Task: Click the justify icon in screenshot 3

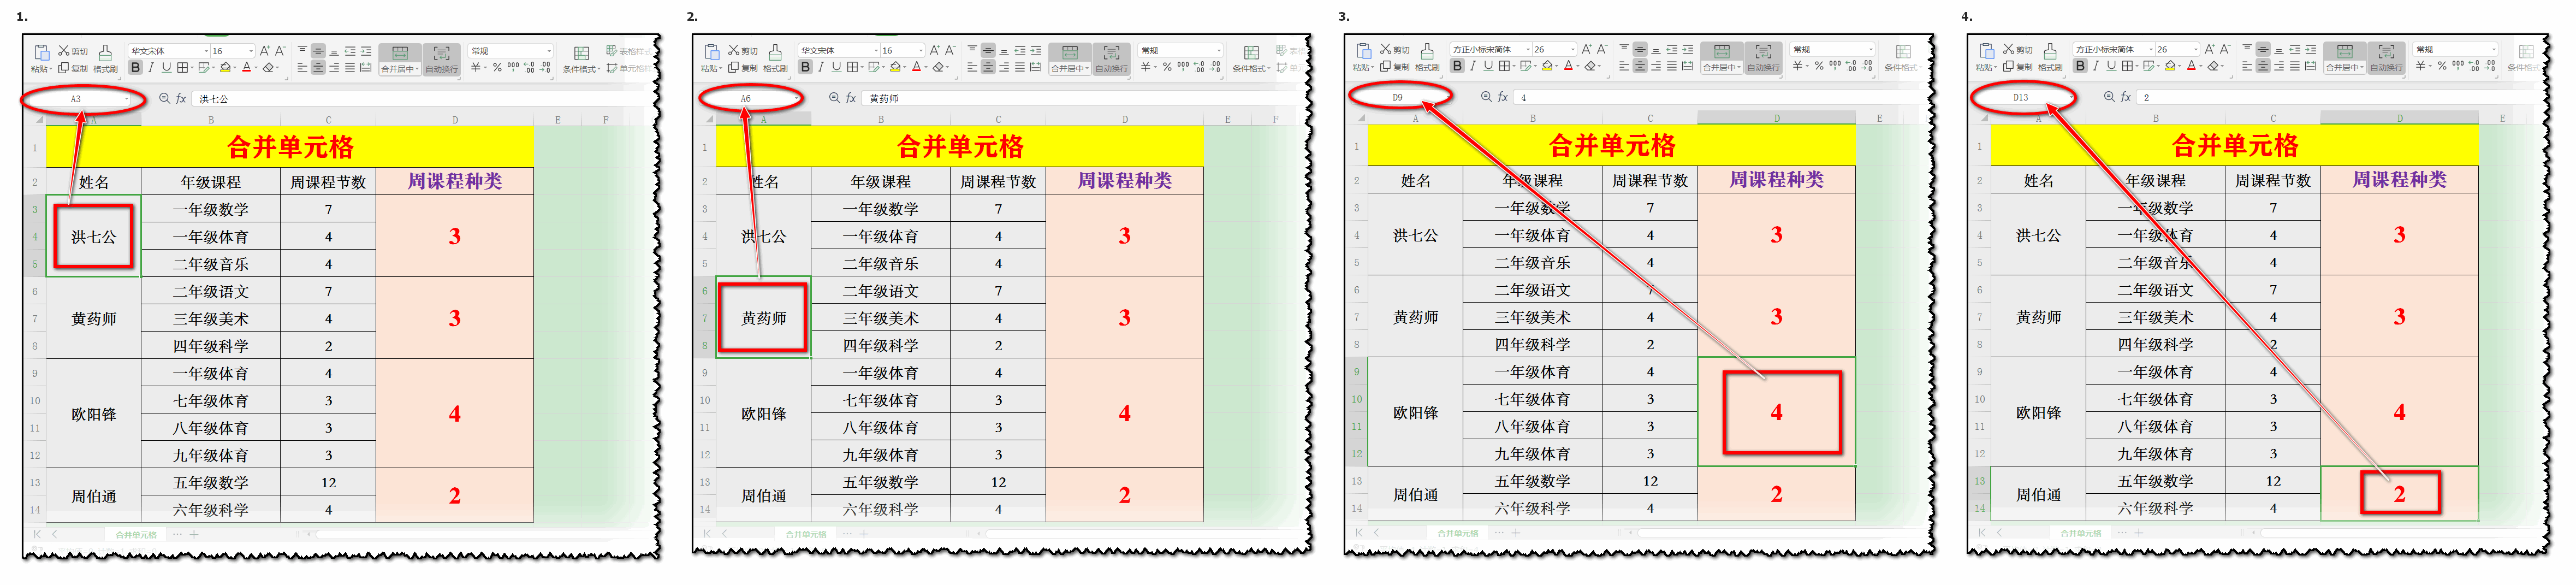Action: point(1672,67)
